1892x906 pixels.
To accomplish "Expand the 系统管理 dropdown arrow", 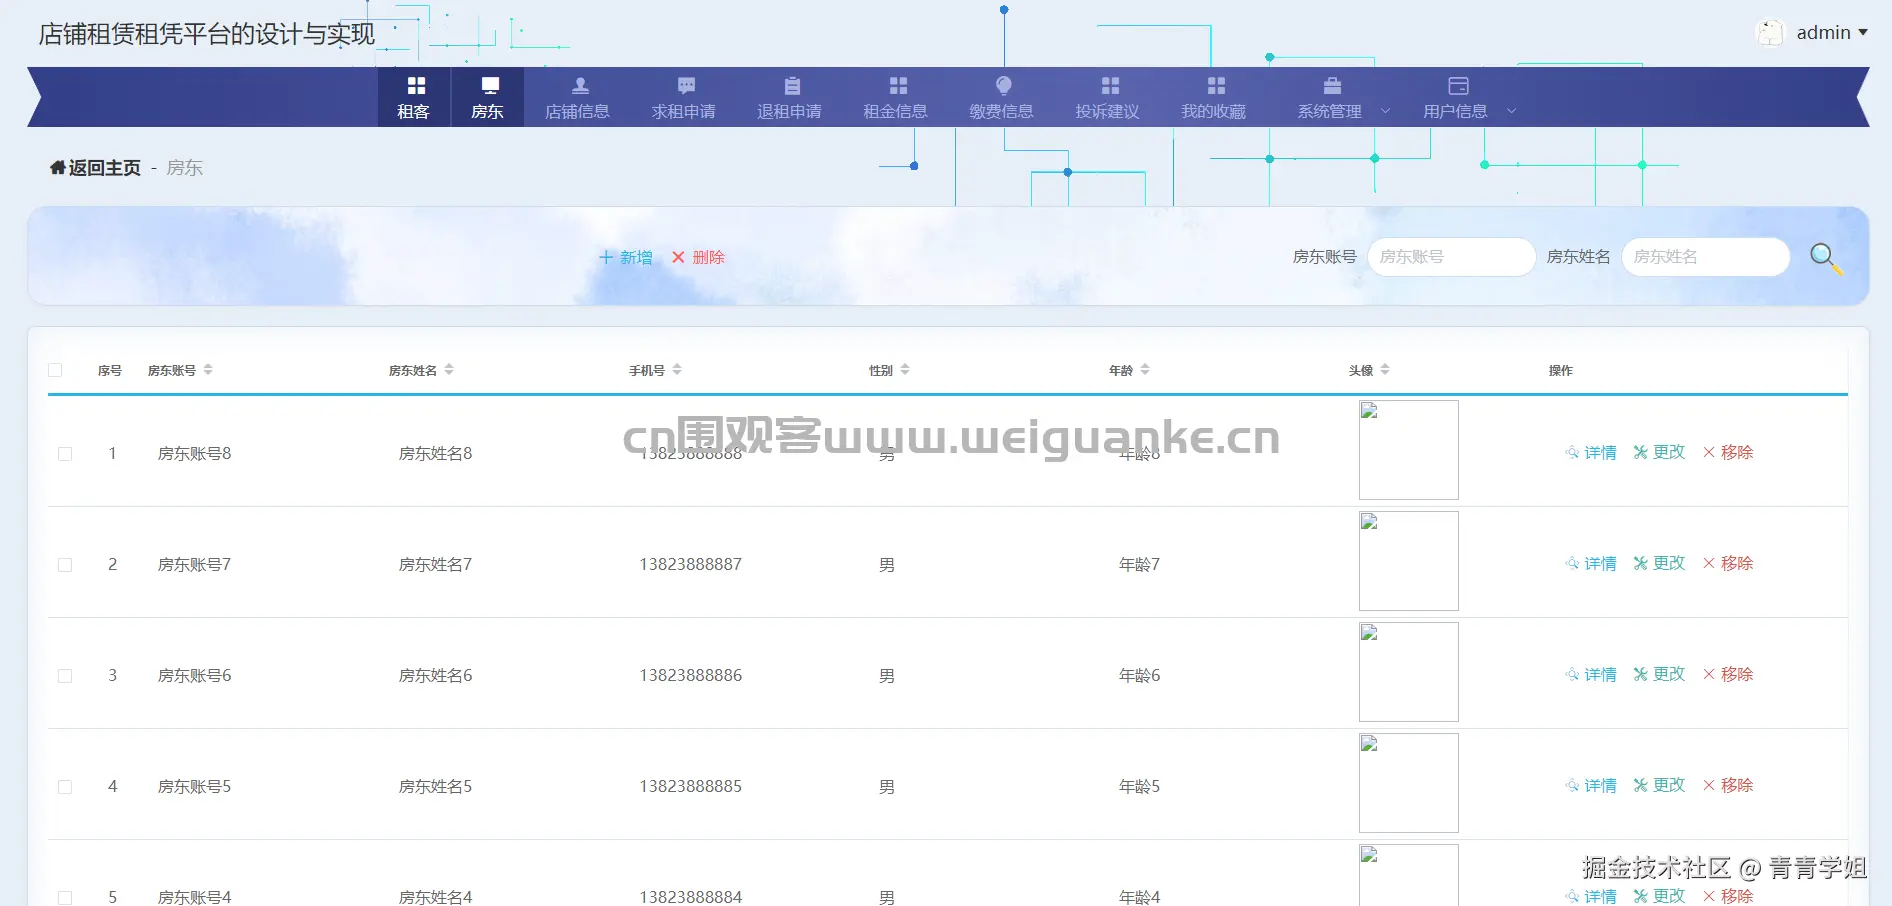I will (x=1385, y=111).
